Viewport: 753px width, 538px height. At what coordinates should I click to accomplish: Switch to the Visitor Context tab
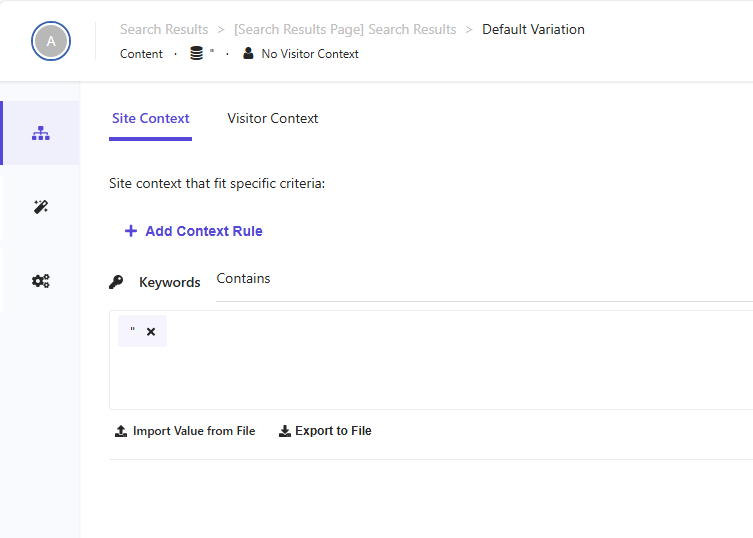pos(272,118)
